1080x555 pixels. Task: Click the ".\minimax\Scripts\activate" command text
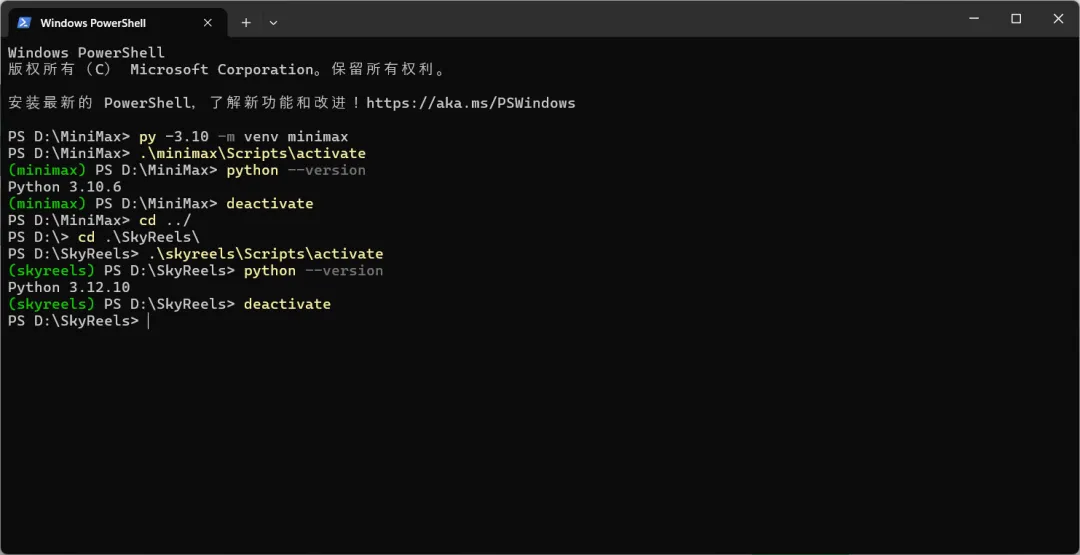(x=252, y=153)
